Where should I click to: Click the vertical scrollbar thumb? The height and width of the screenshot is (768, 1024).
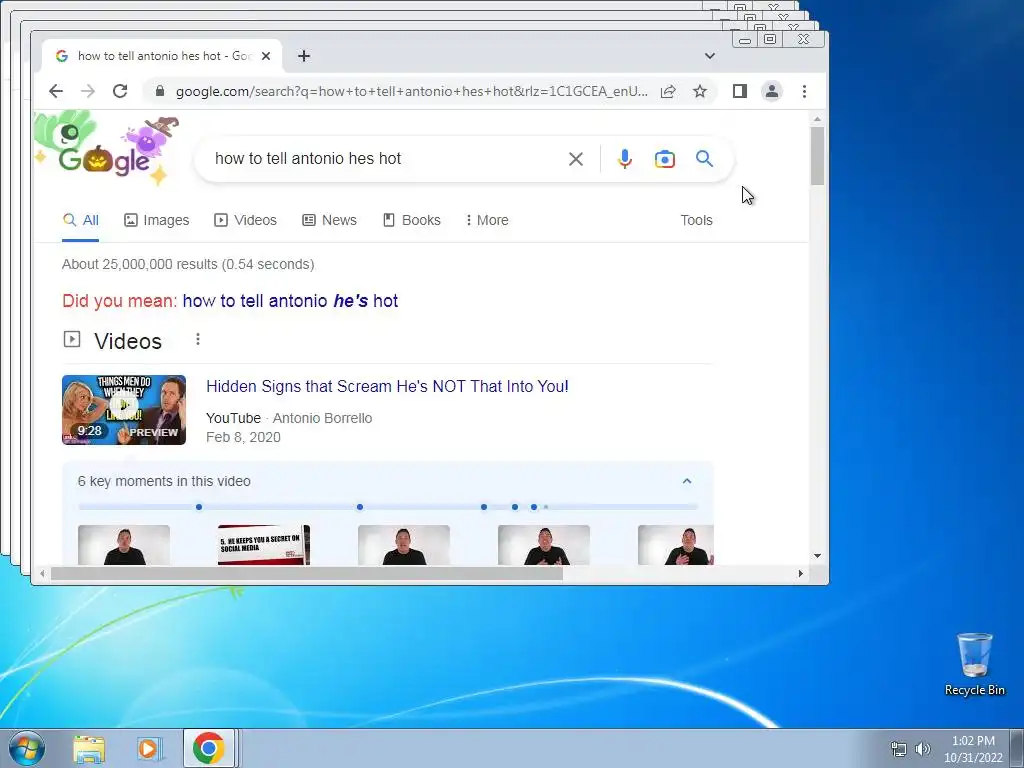[x=817, y=155]
